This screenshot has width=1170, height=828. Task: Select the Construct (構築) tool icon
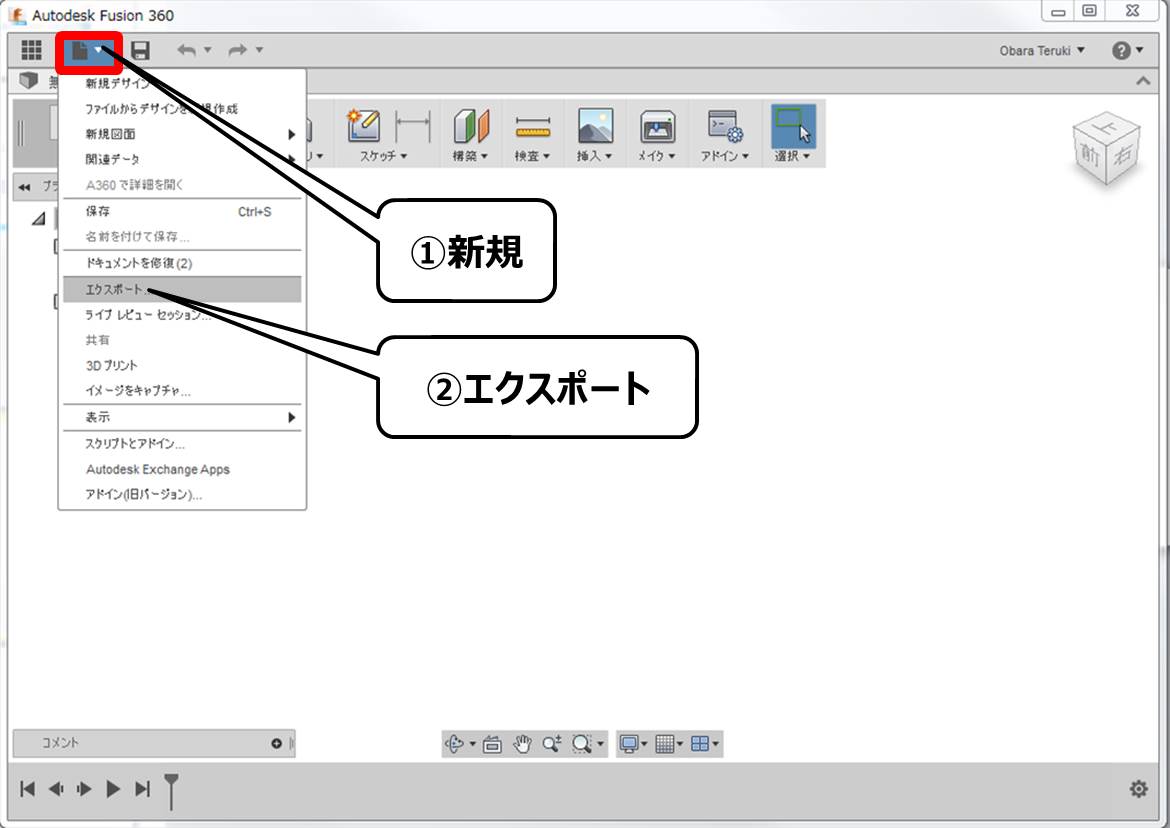[x=471, y=125]
